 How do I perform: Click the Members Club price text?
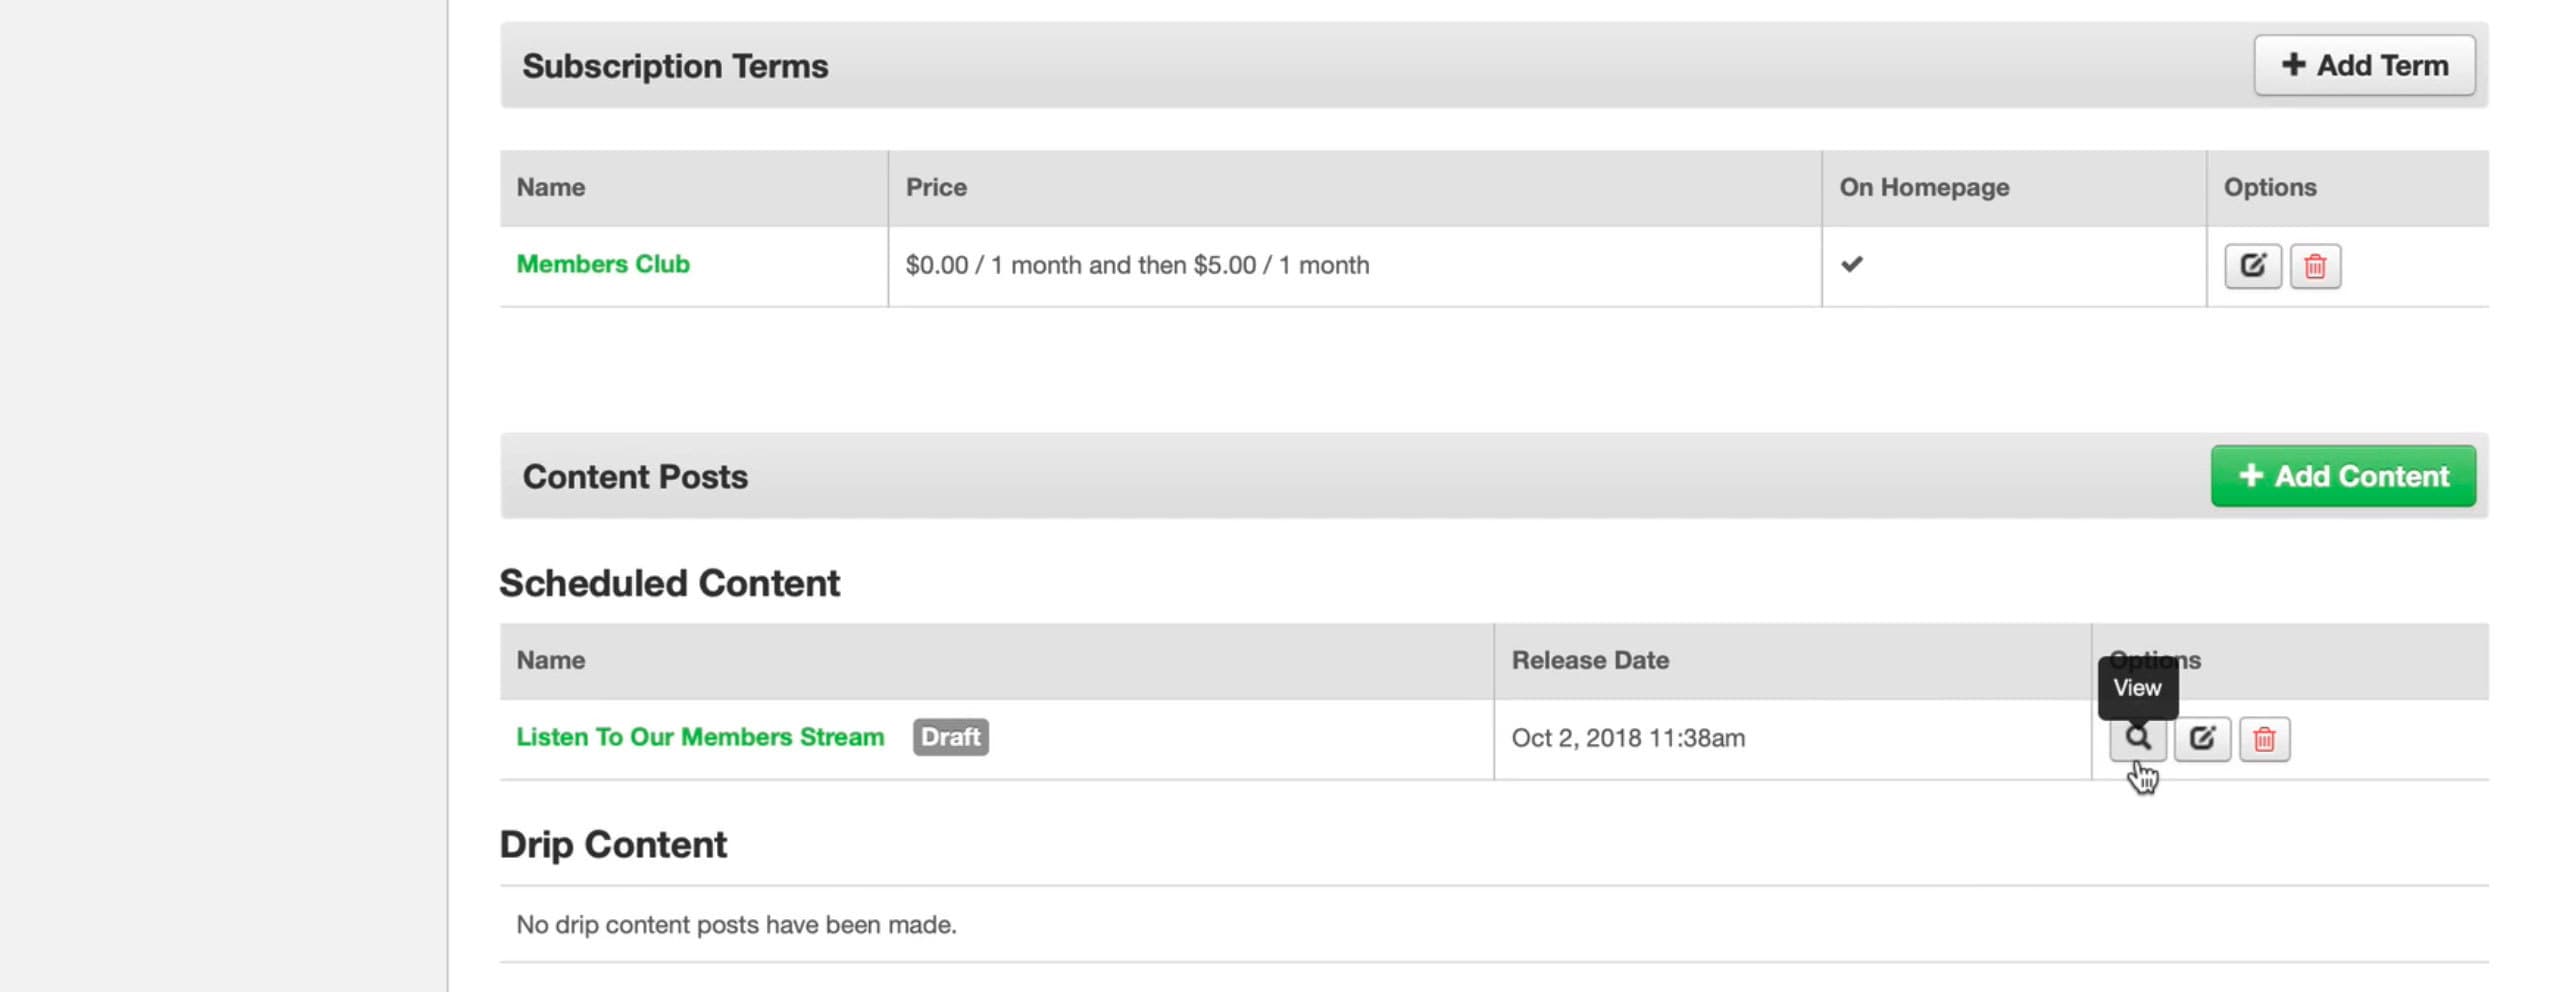tap(1137, 265)
